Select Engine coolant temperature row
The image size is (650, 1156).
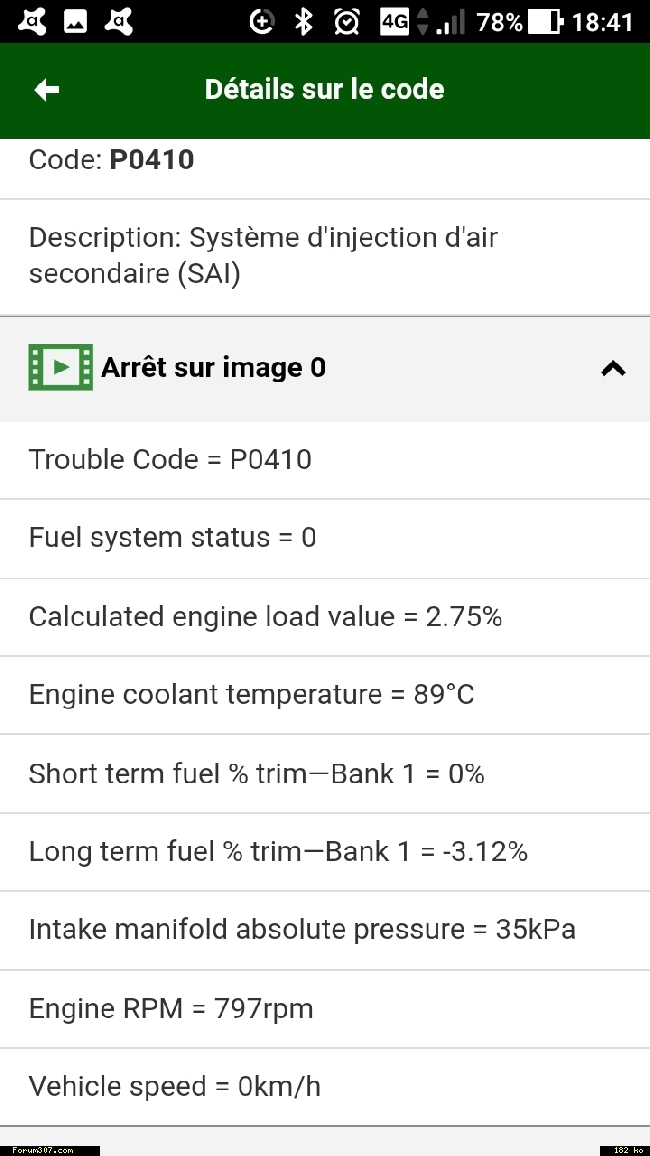coord(325,695)
